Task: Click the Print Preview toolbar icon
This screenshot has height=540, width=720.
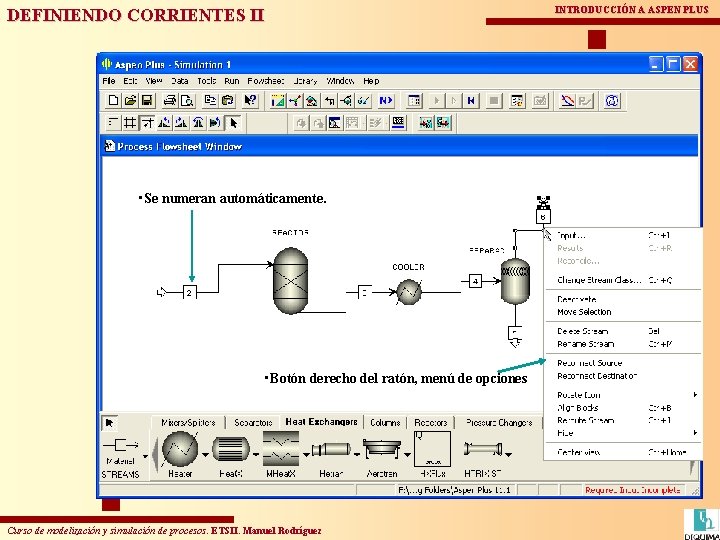Action: click(x=187, y=100)
